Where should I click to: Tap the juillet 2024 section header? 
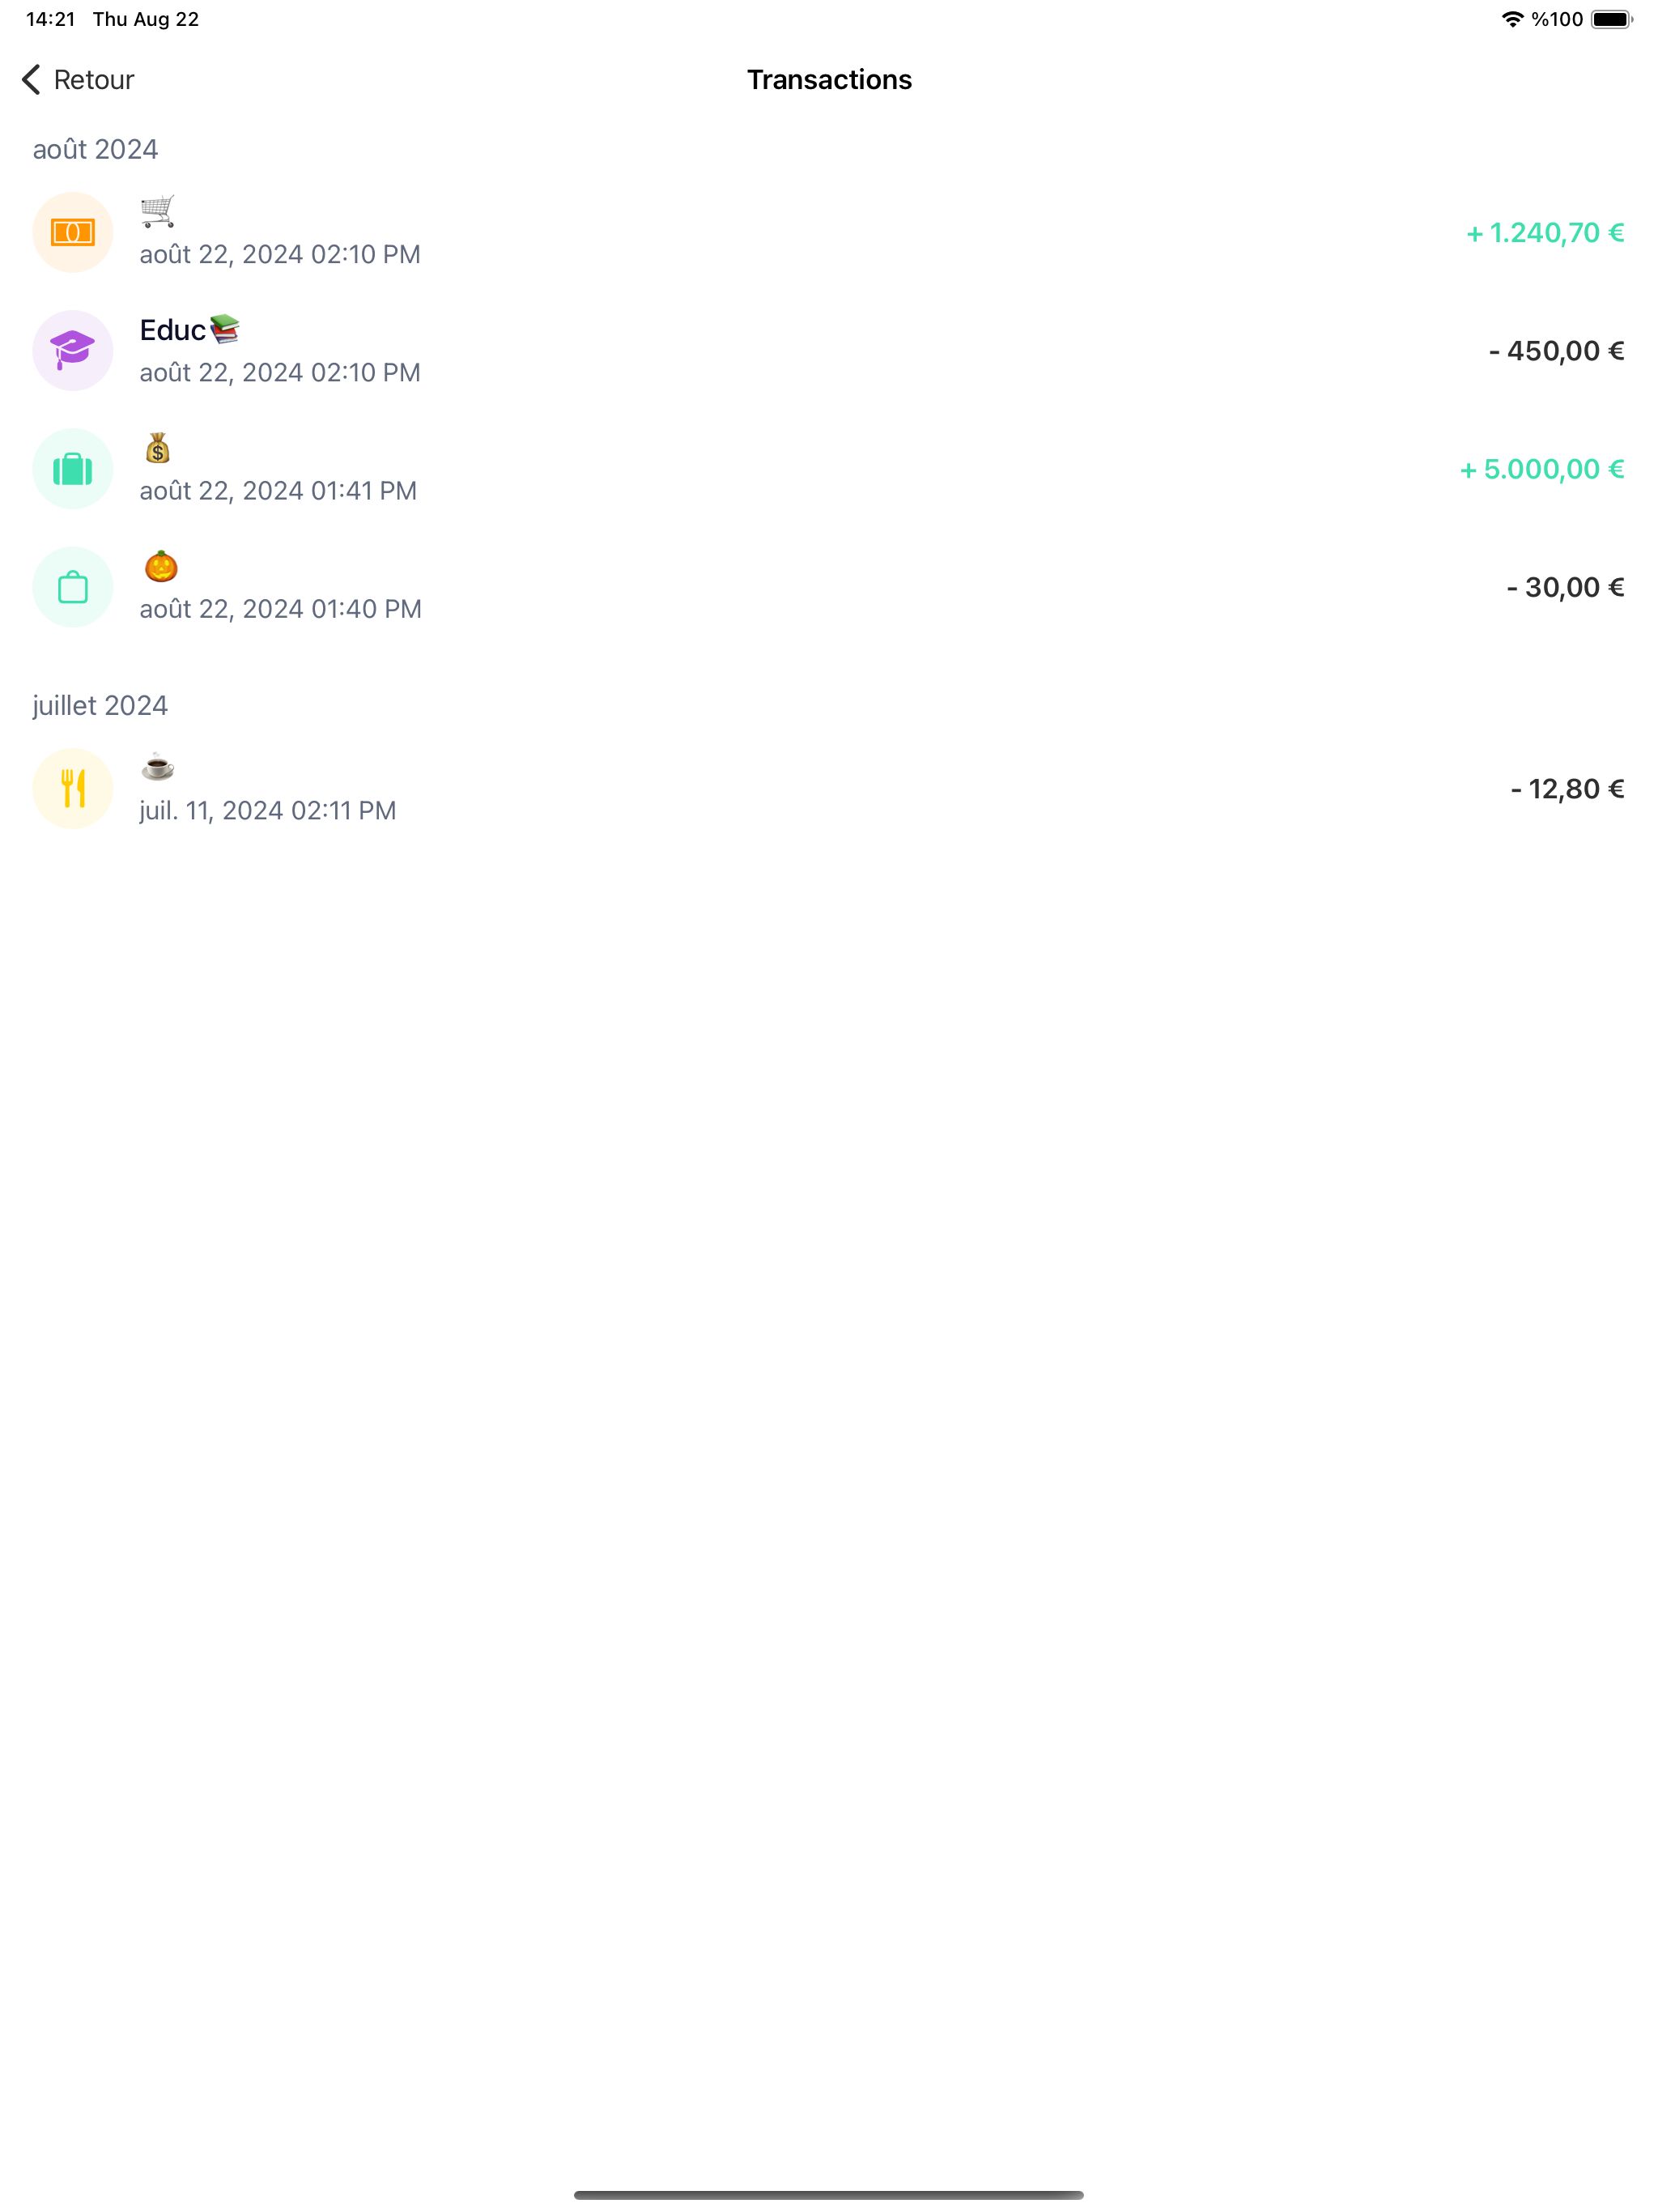(100, 705)
